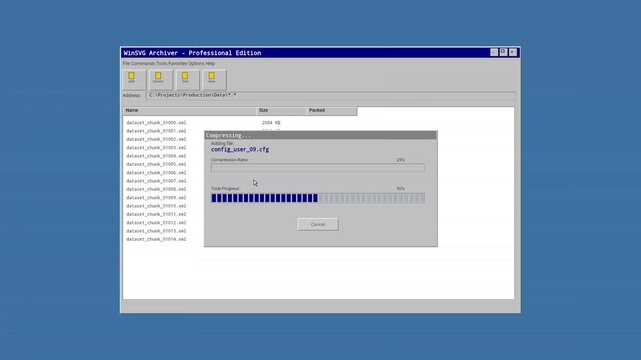The height and width of the screenshot is (360, 641).
Task: Select dataset_chunk_01012.xml in the list
Action: [156, 223]
